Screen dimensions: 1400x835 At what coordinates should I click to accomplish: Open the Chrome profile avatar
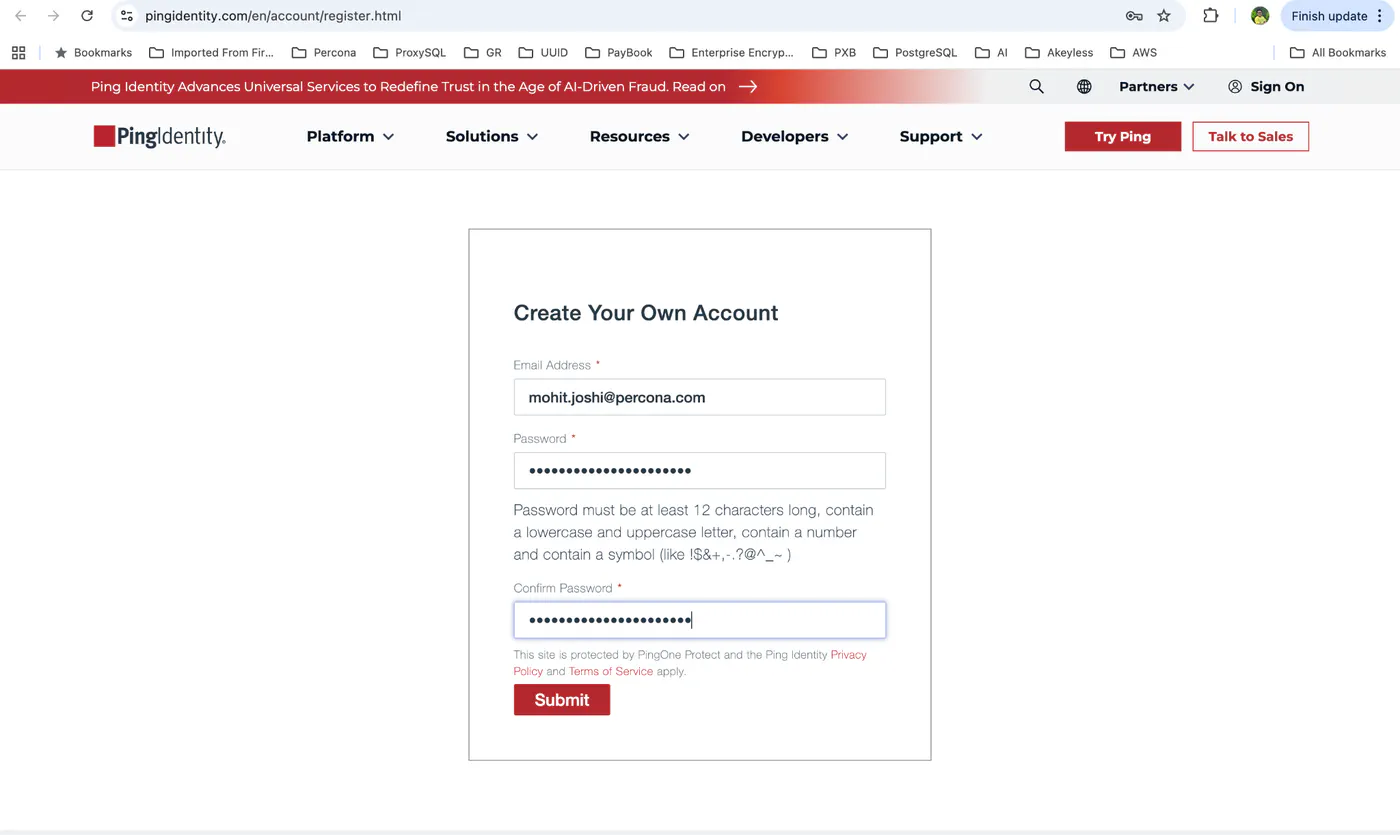pos(1260,16)
